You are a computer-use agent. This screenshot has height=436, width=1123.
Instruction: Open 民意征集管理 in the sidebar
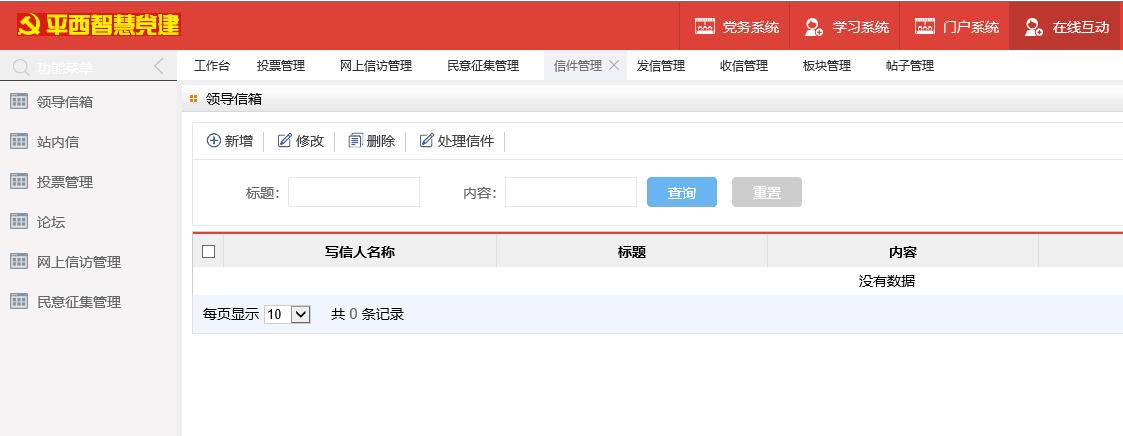pos(79,302)
